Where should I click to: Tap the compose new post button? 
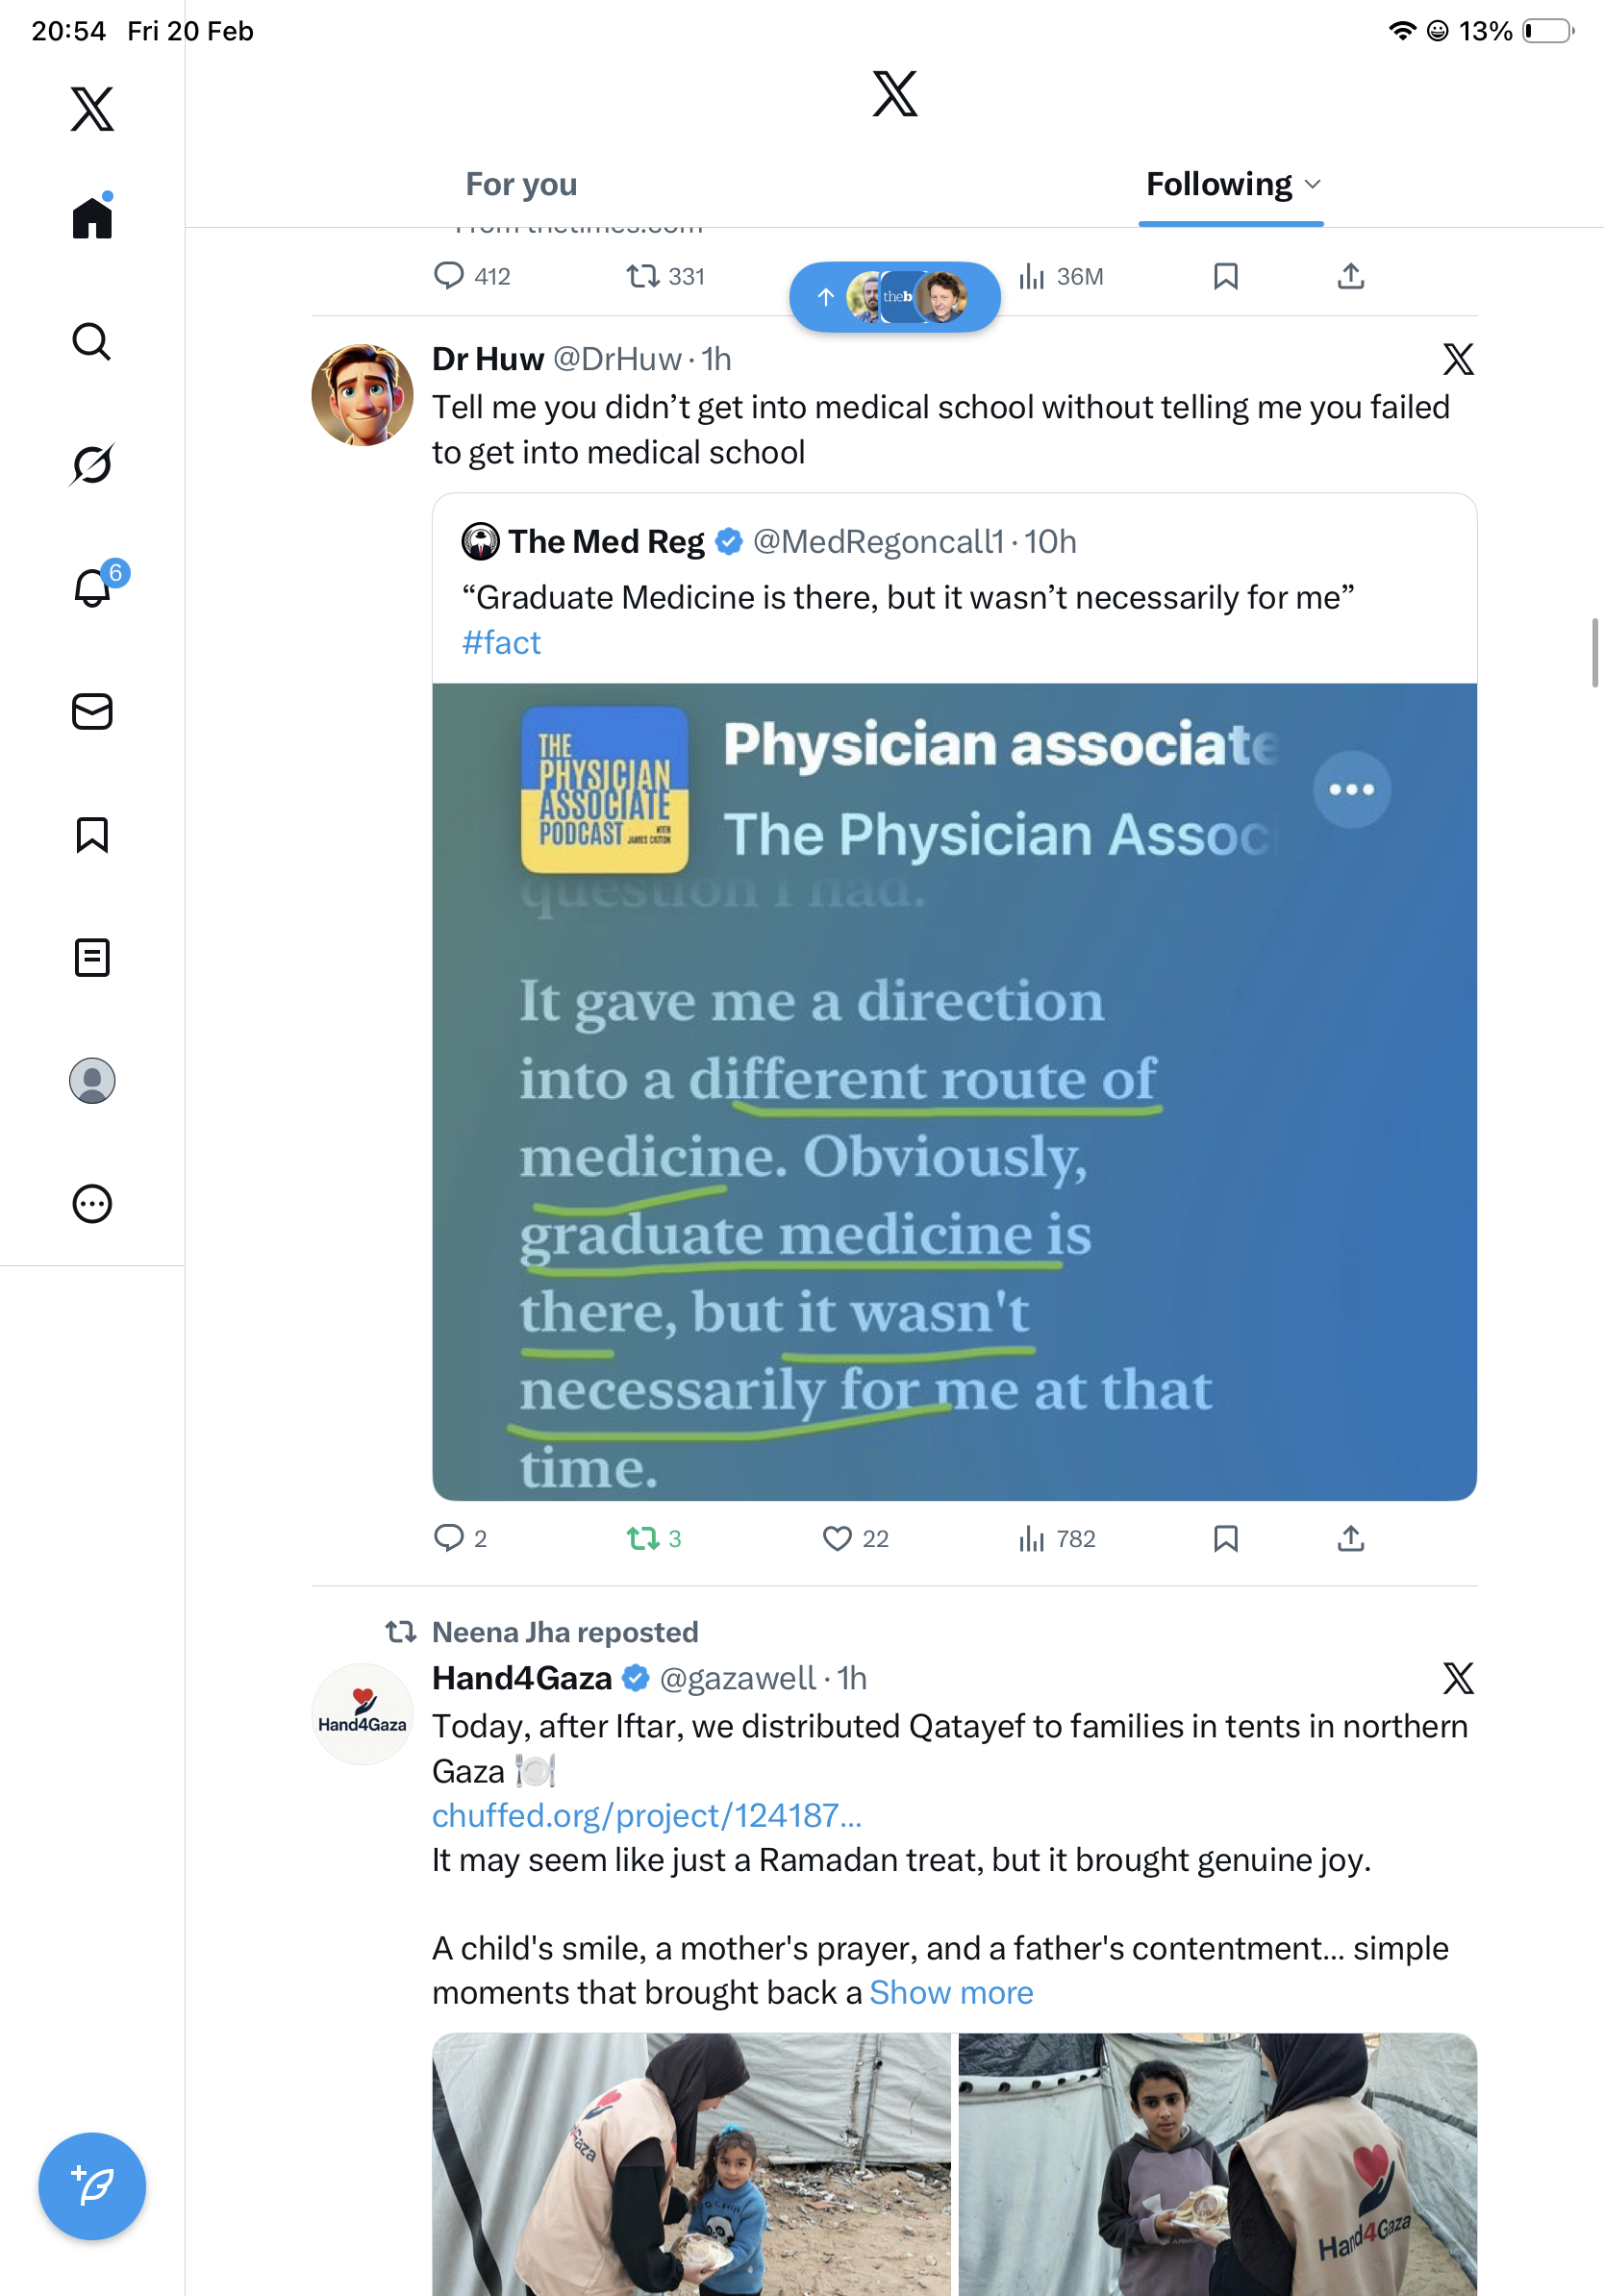pos(92,2186)
